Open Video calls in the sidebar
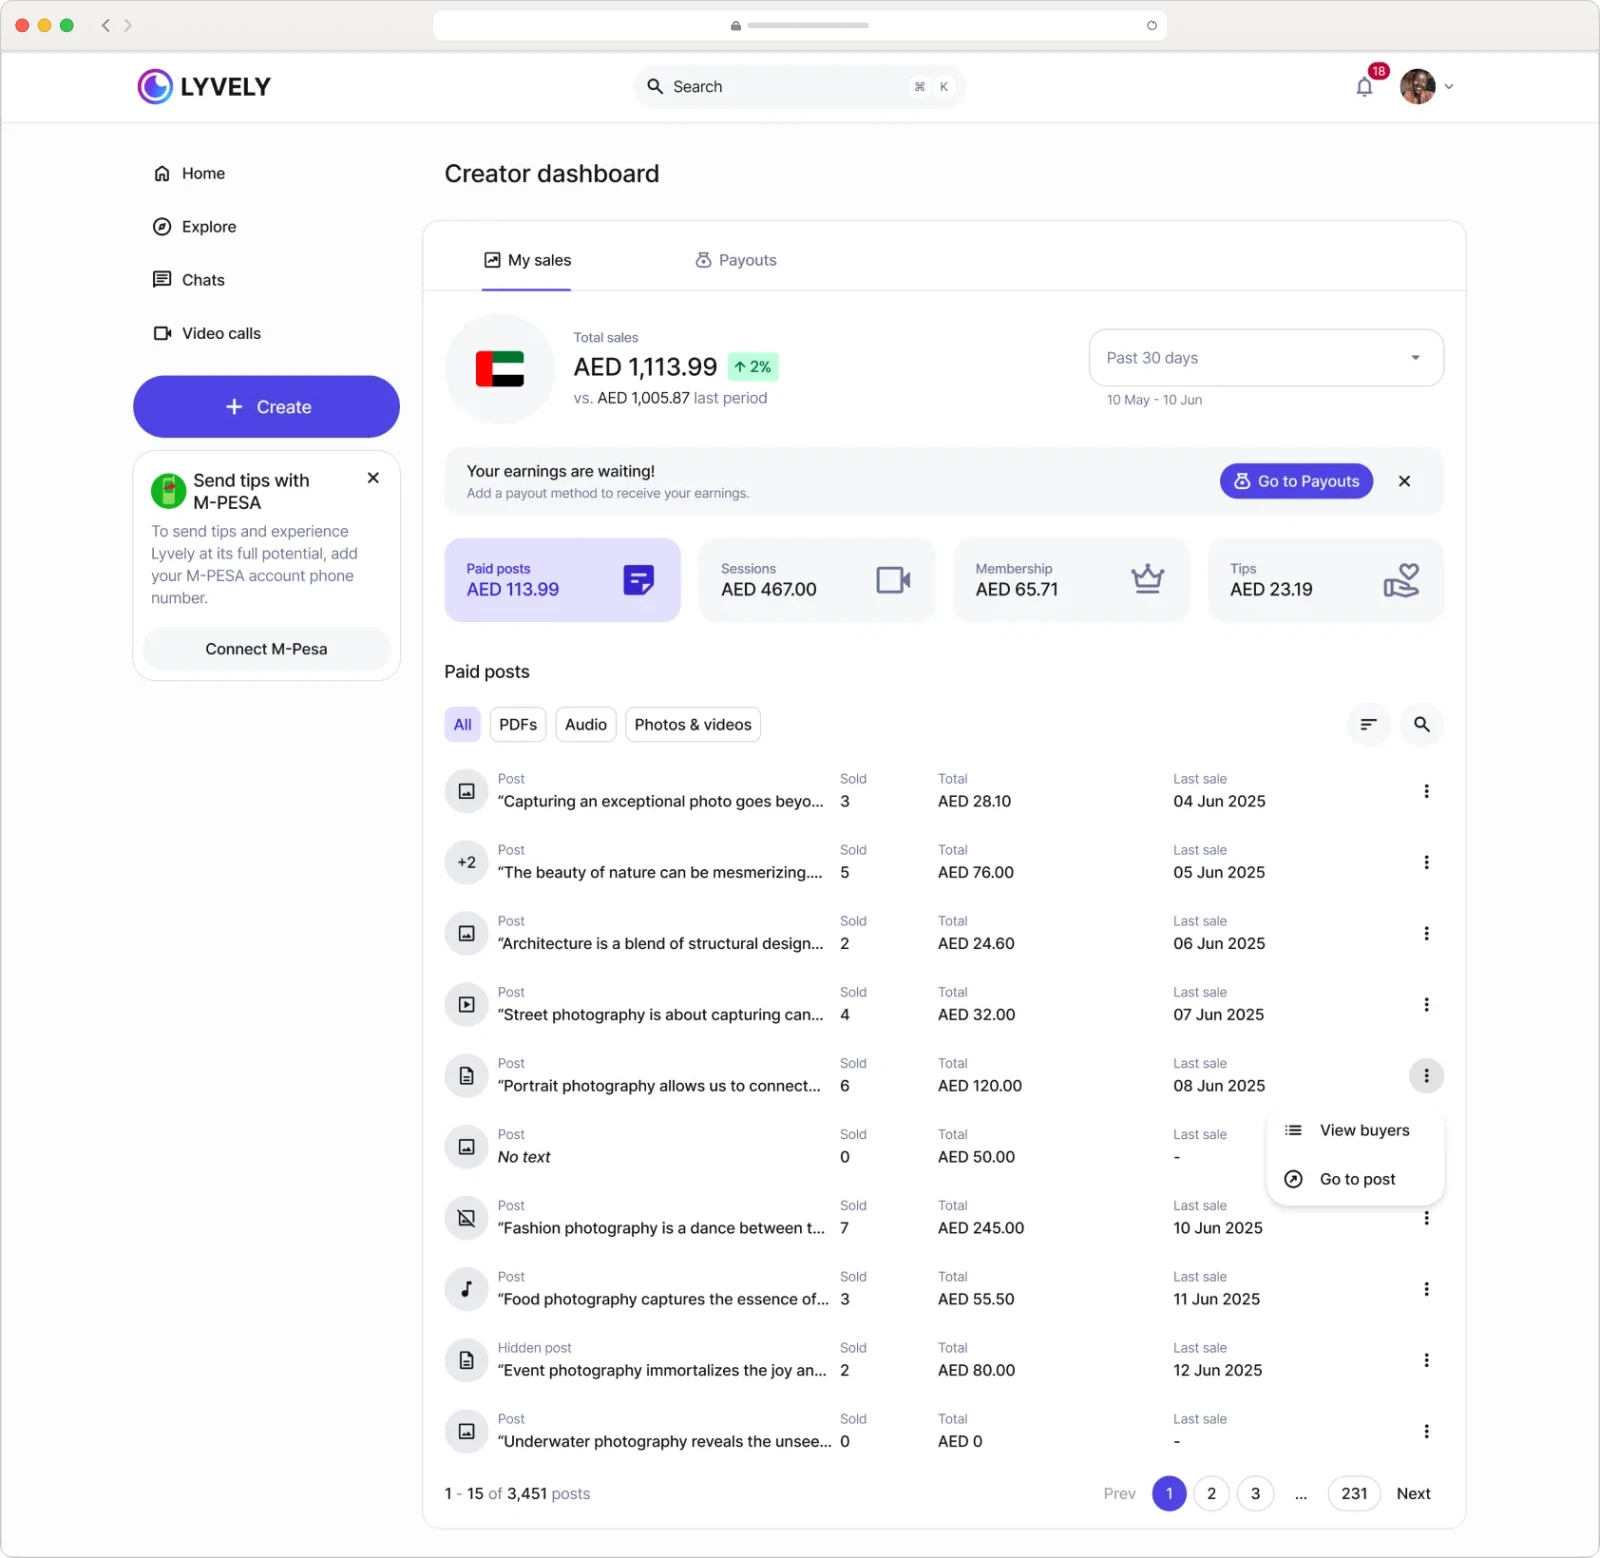The width and height of the screenshot is (1600, 1558). (x=207, y=333)
